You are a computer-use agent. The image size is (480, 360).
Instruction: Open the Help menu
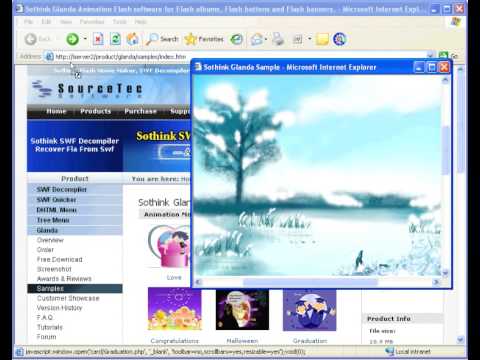(141, 22)
